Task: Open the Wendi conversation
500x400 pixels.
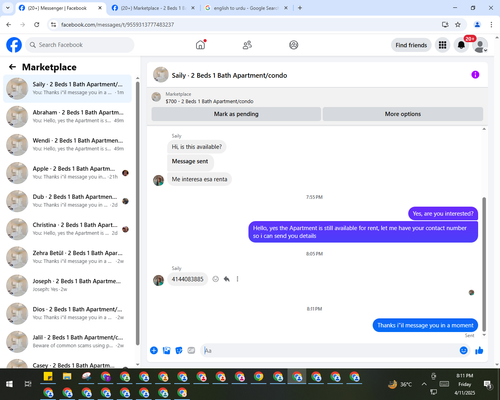Action: click(67, 145)
